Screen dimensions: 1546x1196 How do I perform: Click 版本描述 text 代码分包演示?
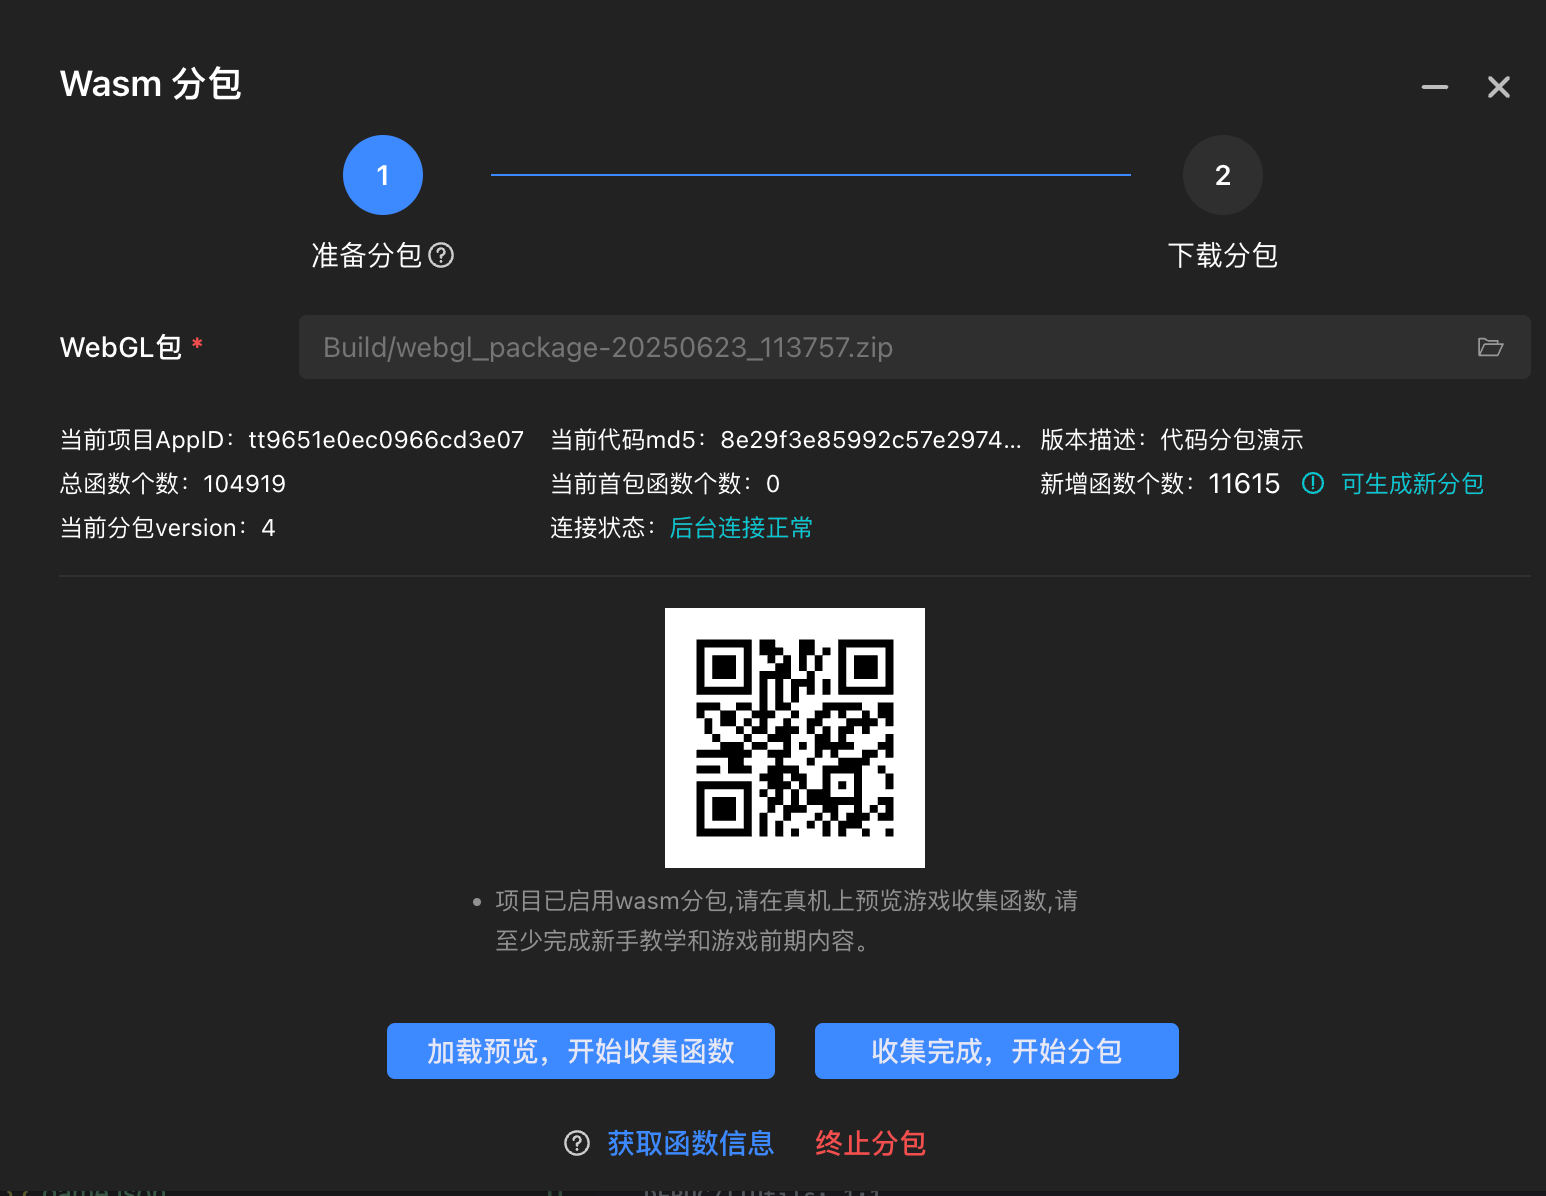point(1231,440)
